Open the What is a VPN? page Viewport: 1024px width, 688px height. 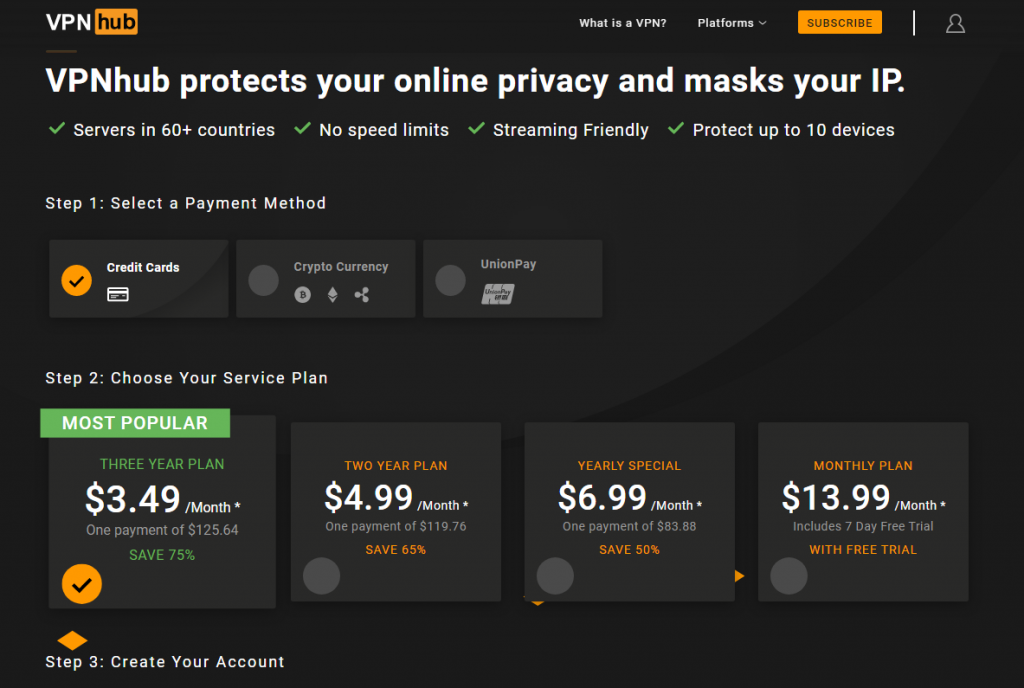point(622,23)
